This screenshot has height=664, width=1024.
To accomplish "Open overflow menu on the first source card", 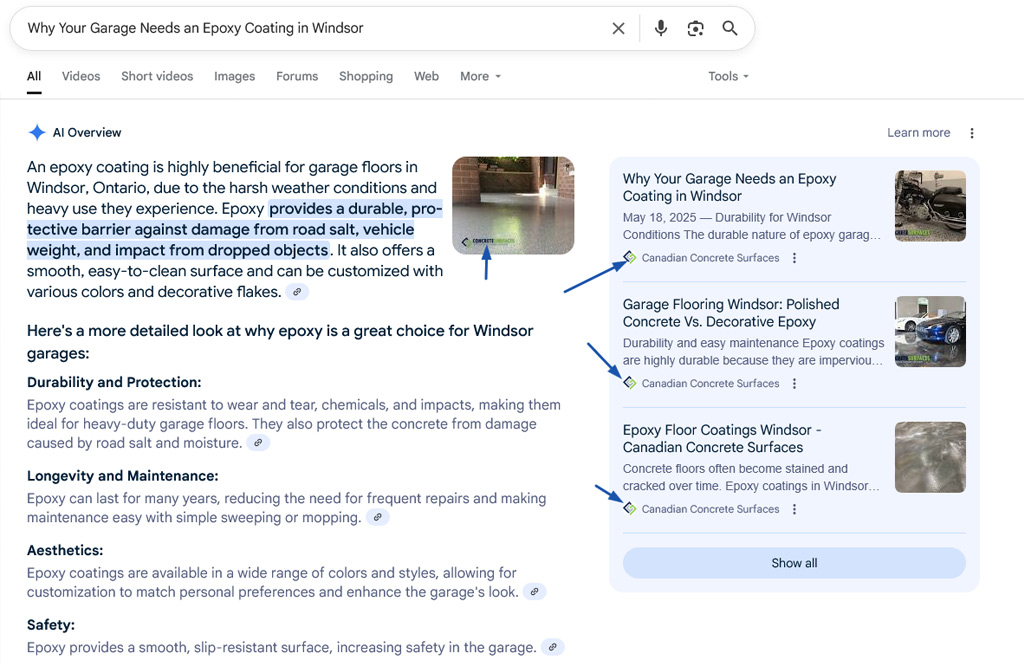I will click(793, 258).
